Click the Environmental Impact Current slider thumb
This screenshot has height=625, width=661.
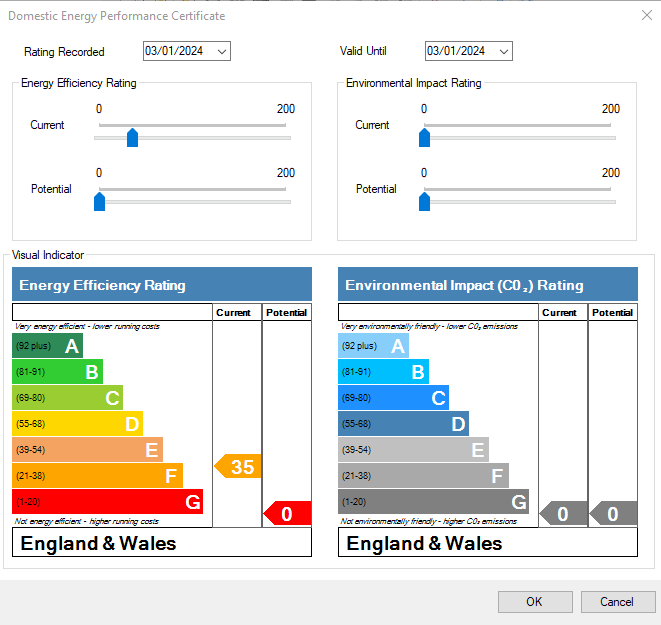point(424,138)
